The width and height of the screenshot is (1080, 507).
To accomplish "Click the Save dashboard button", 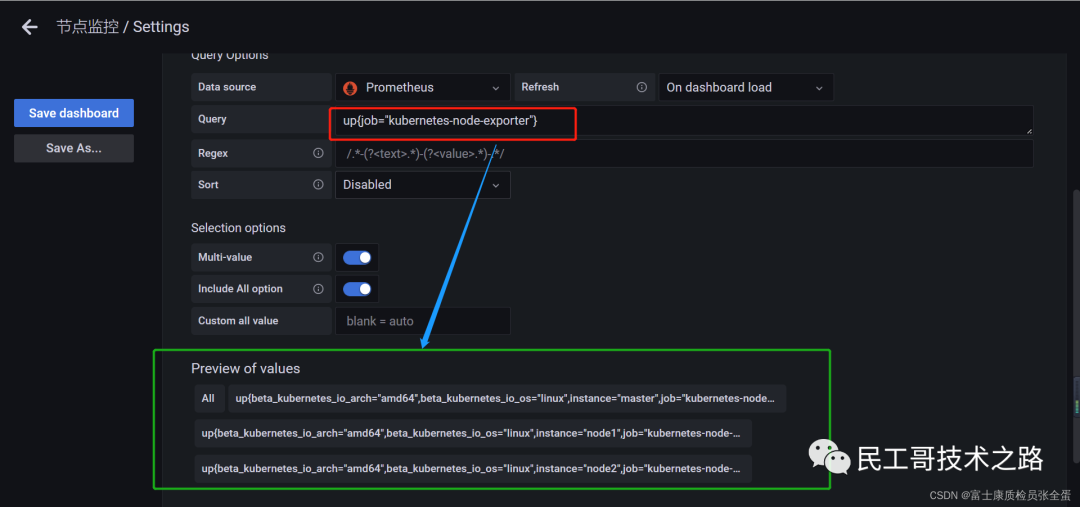I will (74, 113).
